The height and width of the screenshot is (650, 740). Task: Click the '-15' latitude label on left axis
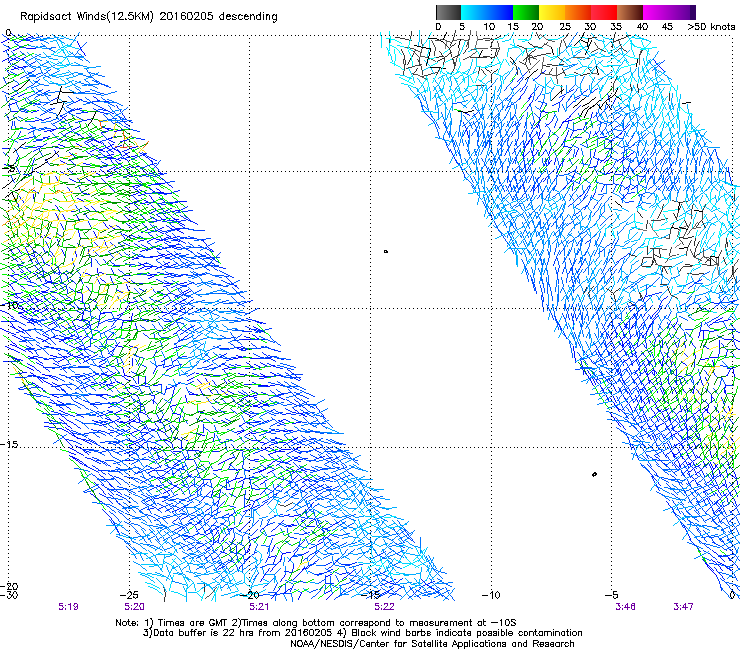click(x=9, y=445)
